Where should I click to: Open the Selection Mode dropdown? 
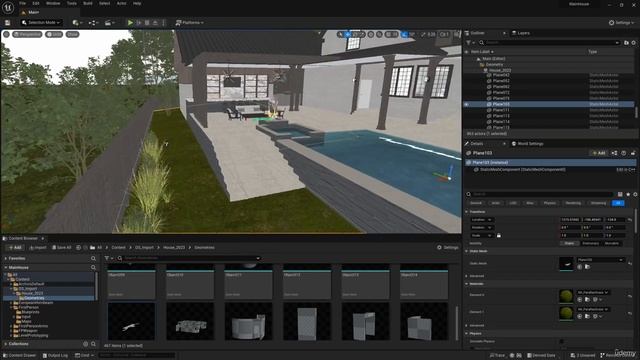click(x=41, y=23)
